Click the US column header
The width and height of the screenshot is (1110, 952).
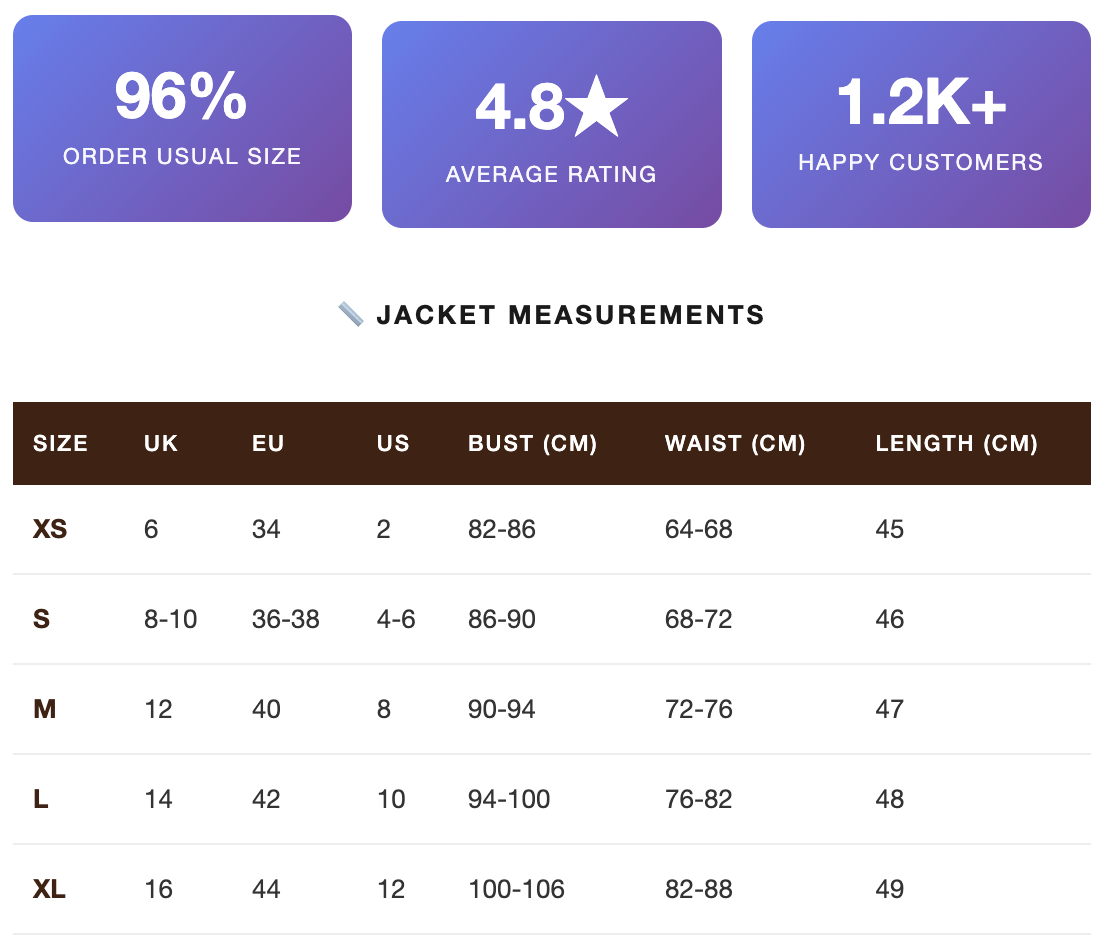tap(393, 443)
